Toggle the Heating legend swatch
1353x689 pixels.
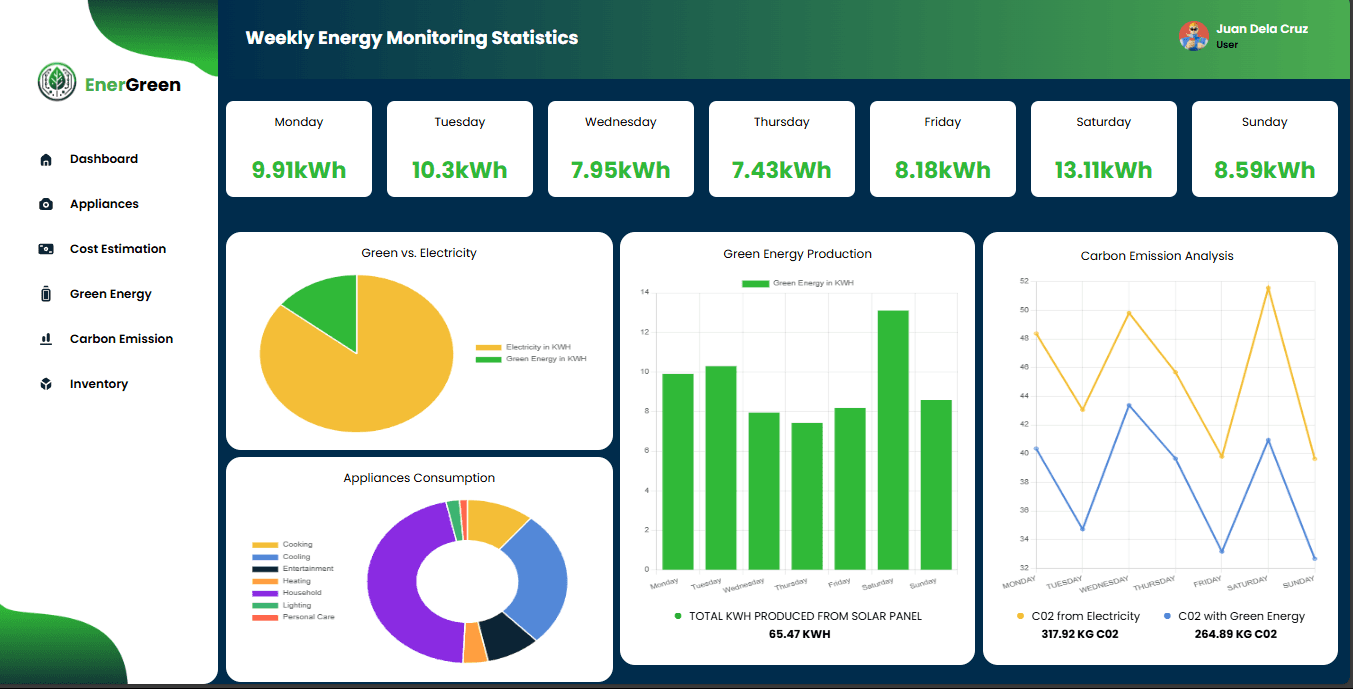[265, 581]
